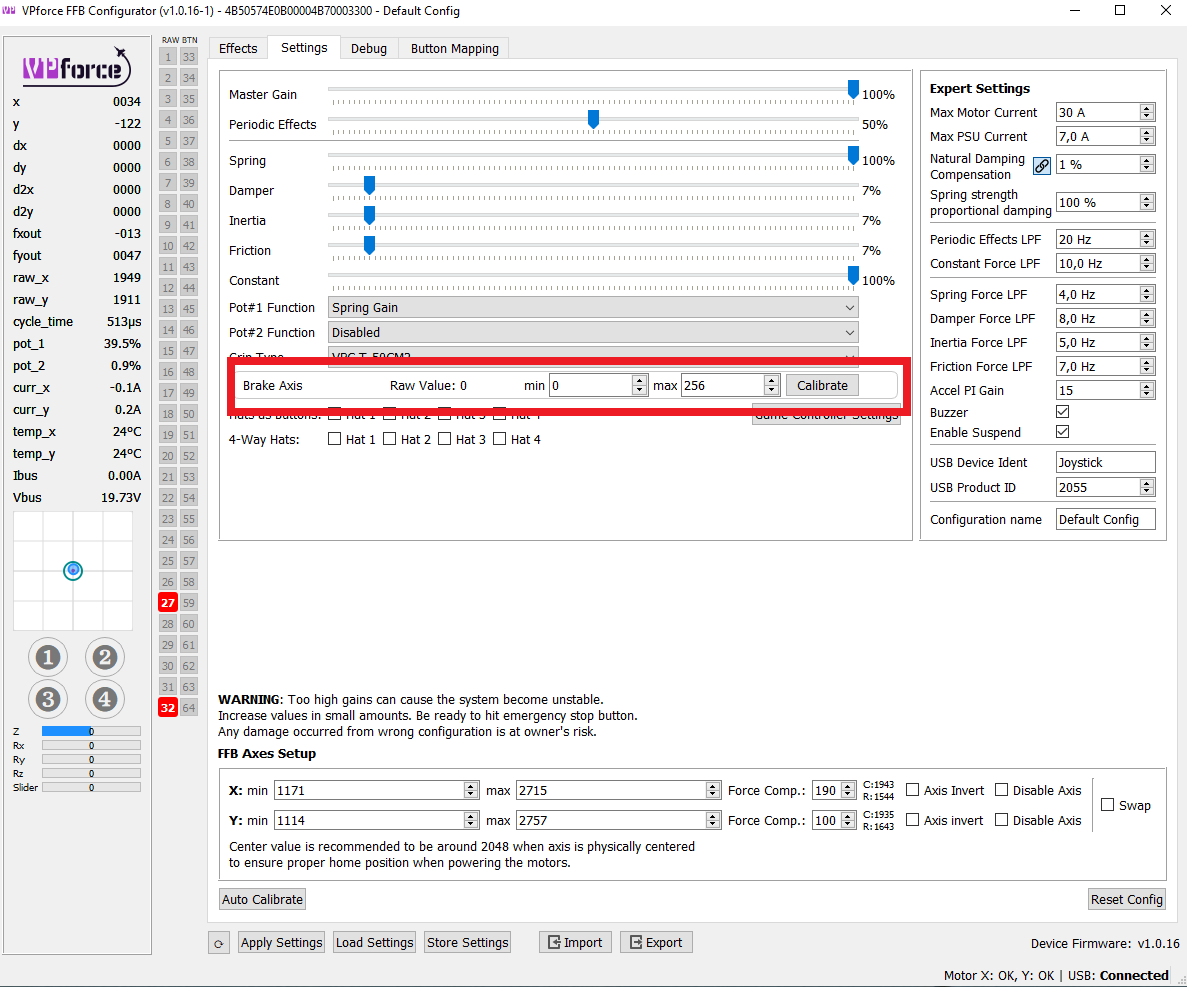
Task: Click round button indicator 2
Action: point(104,657)
